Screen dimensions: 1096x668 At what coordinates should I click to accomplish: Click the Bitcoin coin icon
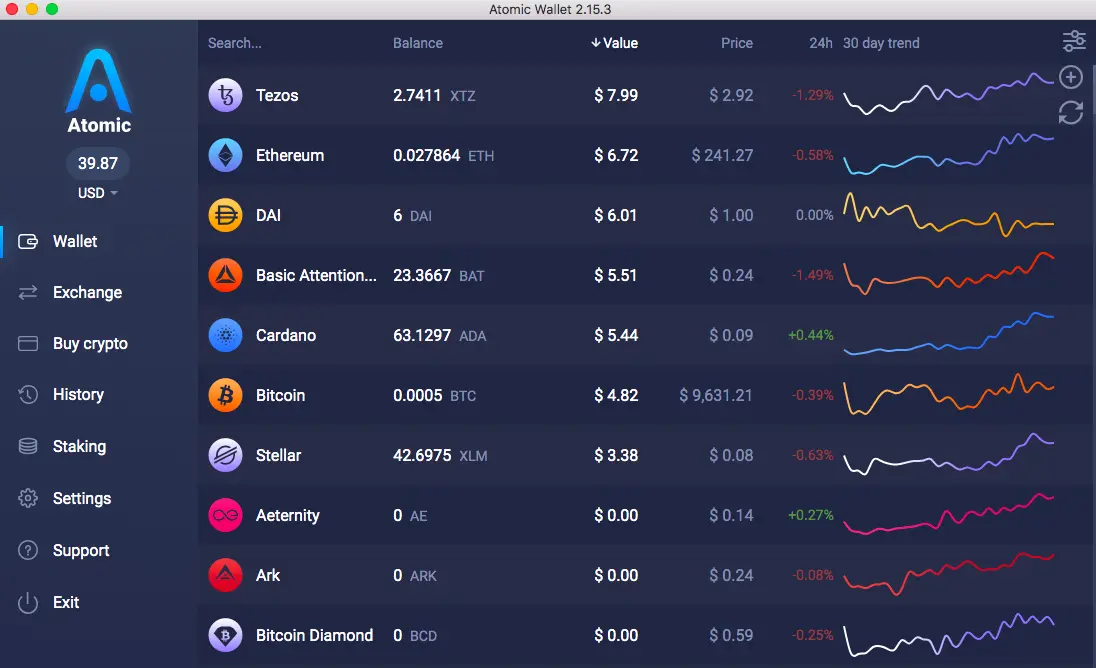point(225,395)
